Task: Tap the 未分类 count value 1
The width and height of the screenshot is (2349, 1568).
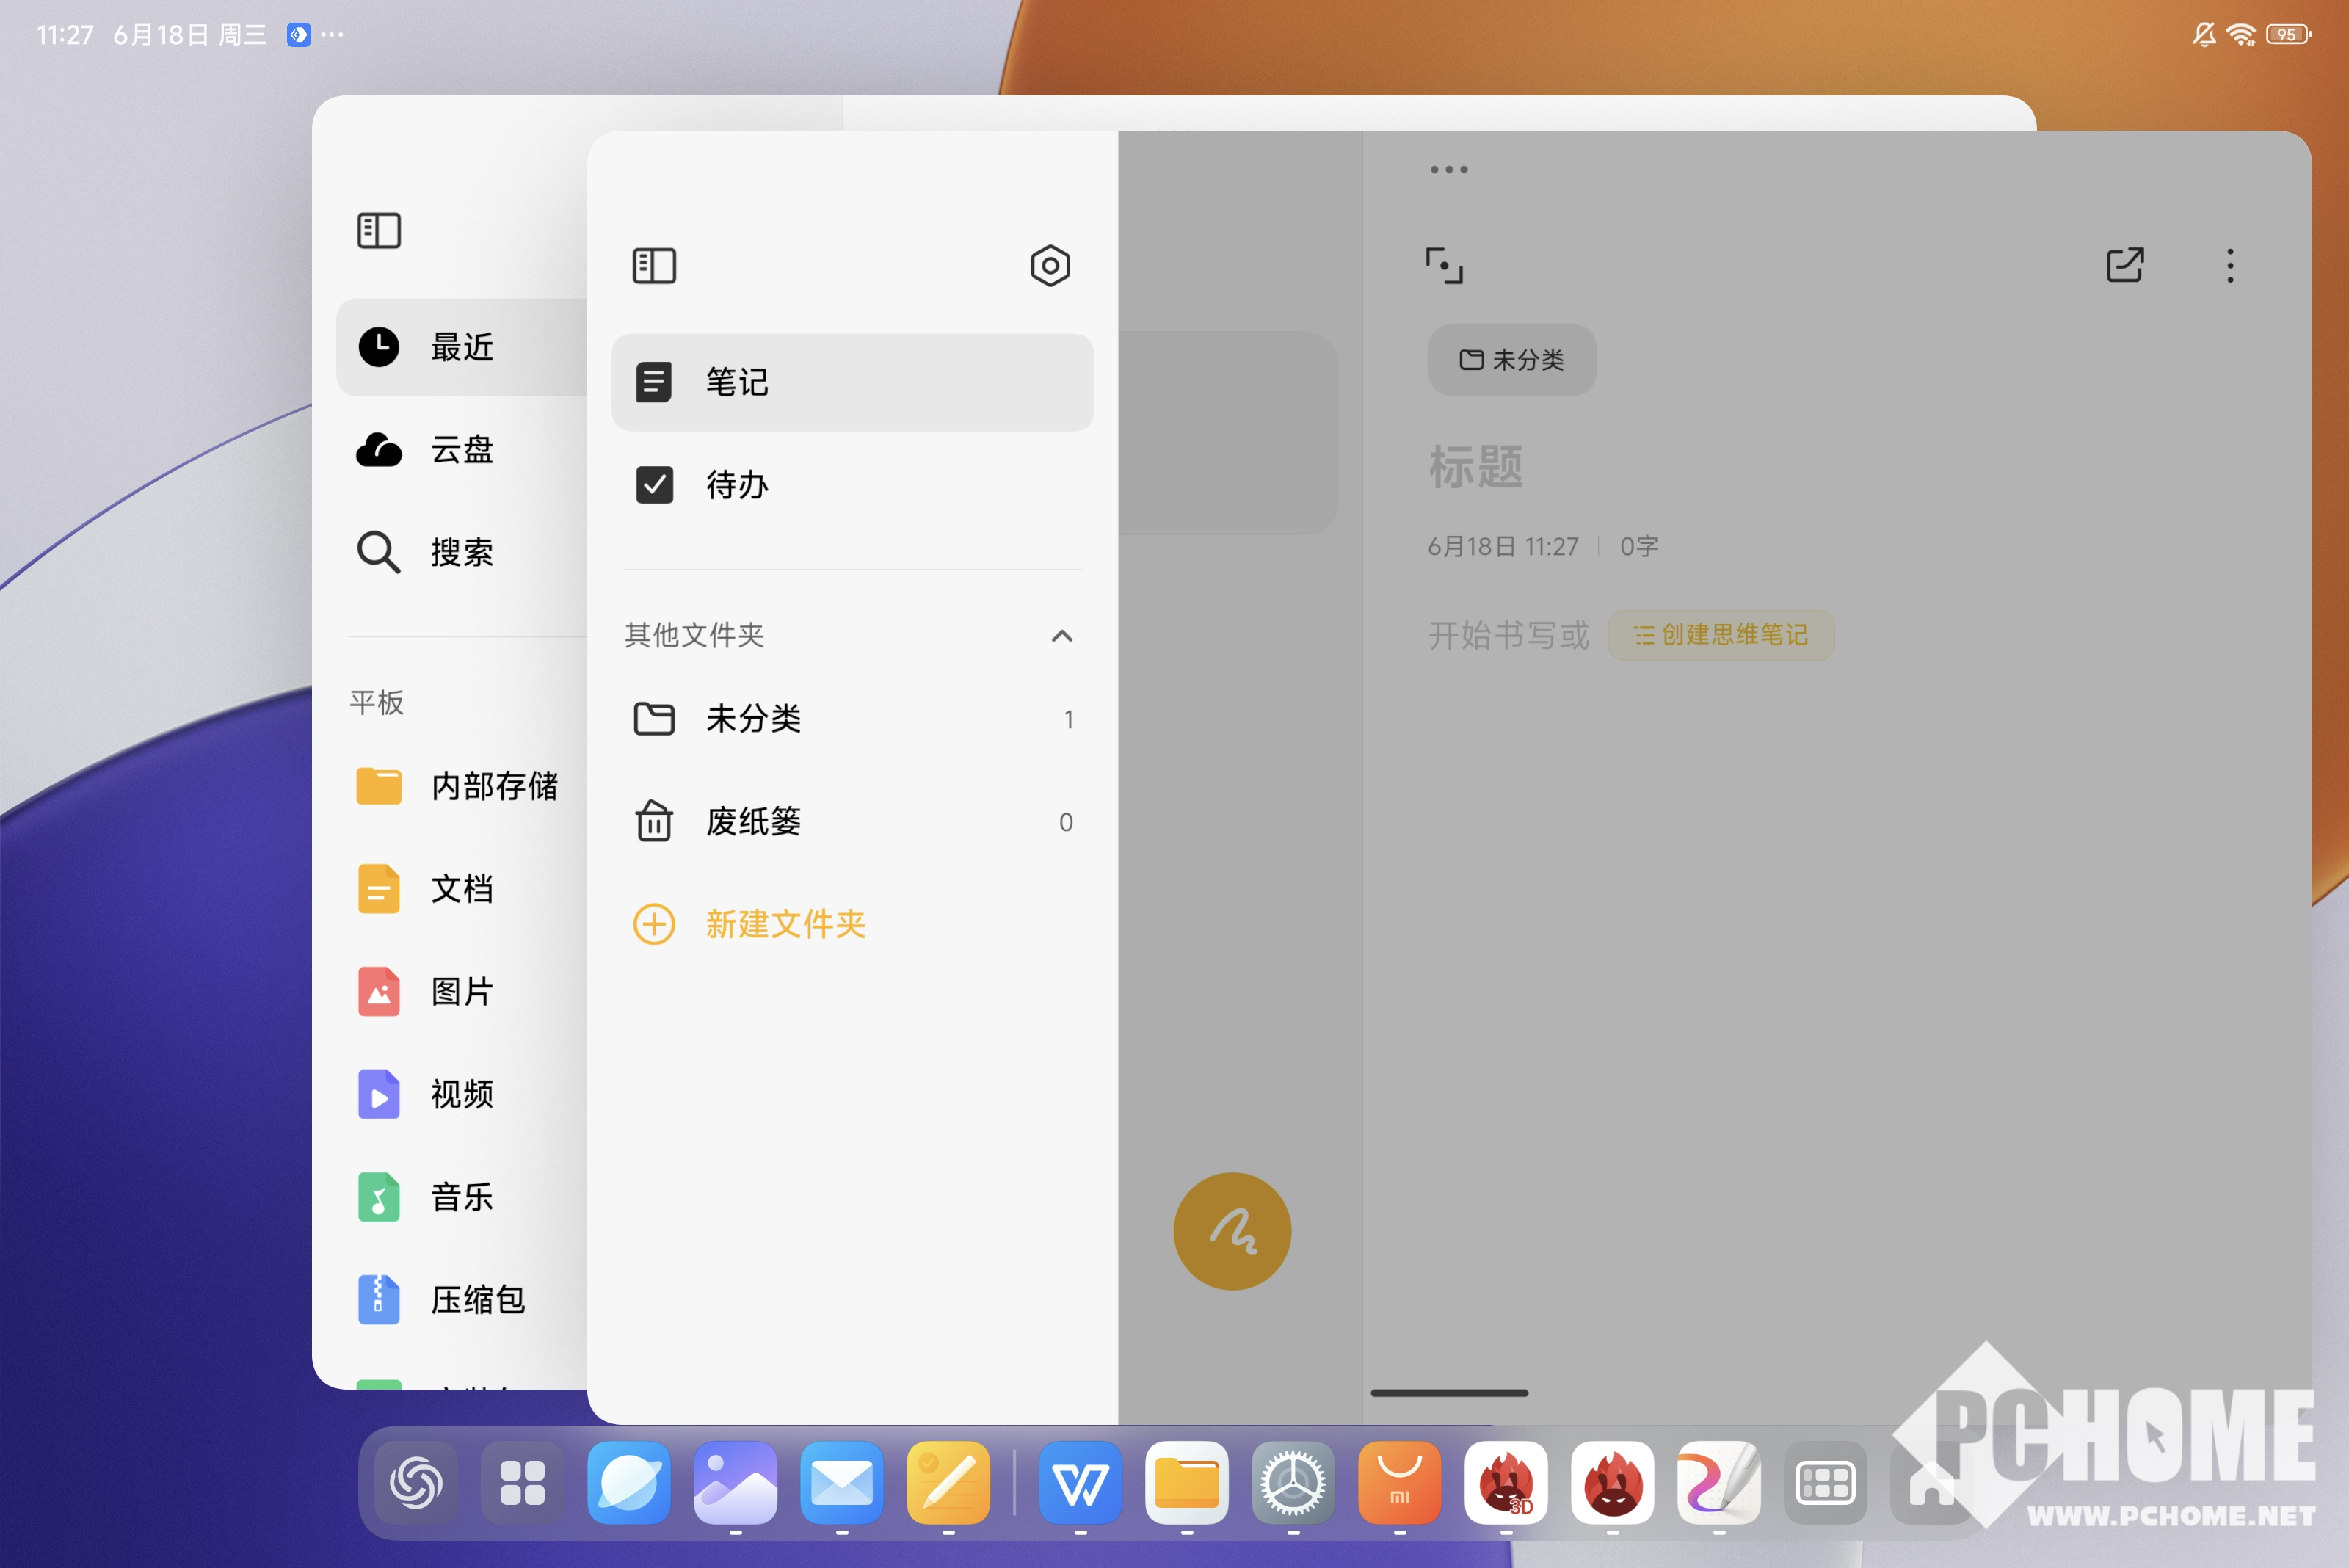Action: (x=1069, y=720)
